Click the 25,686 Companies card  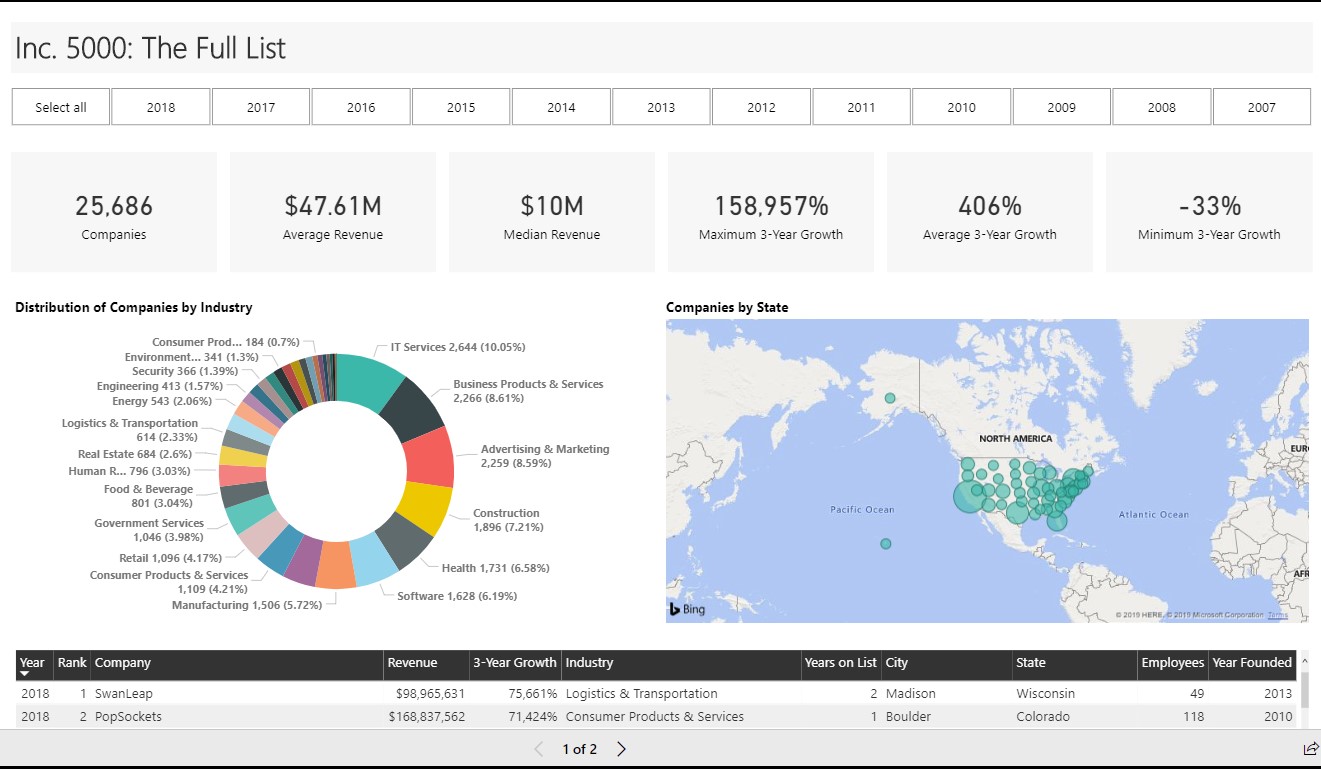[x=114, y=212]
